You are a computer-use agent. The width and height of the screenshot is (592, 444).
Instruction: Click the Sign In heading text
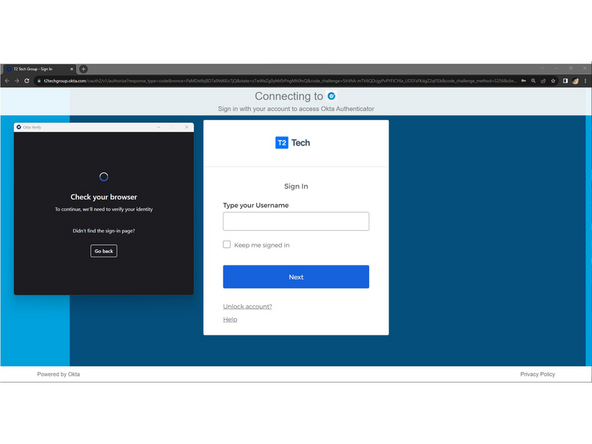point(296,186)
